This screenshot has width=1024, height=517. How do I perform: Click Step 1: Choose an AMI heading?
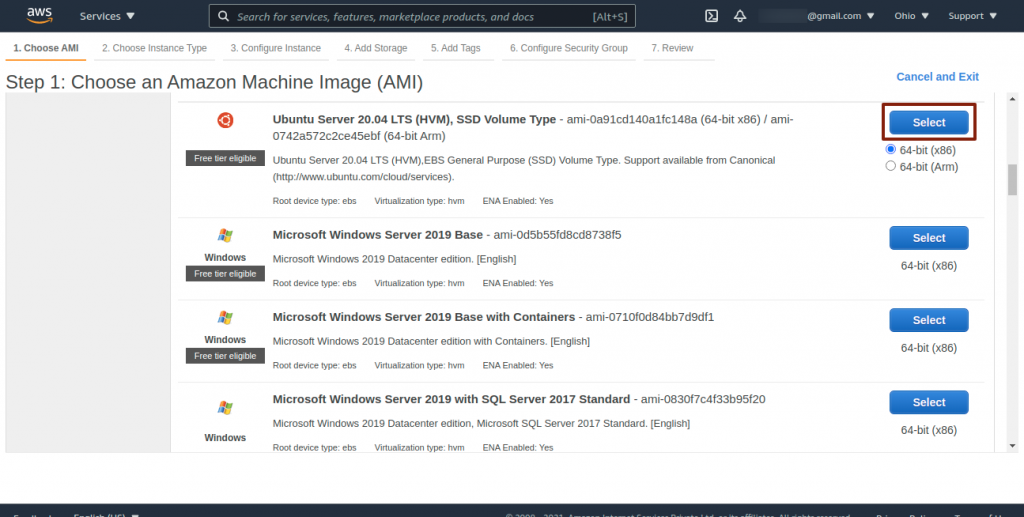click(x=214, y=82)
